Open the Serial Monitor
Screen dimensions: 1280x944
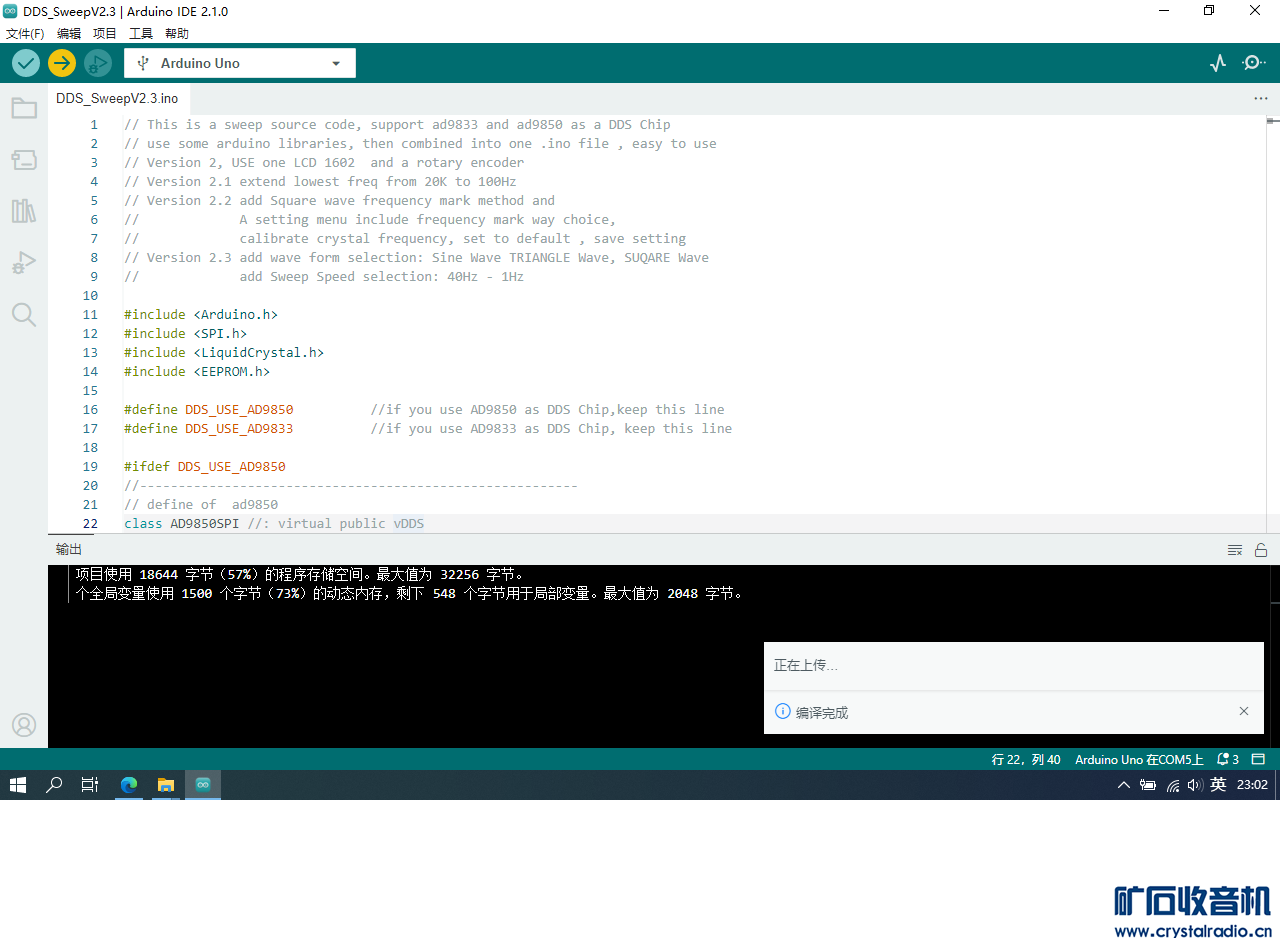1254,63
